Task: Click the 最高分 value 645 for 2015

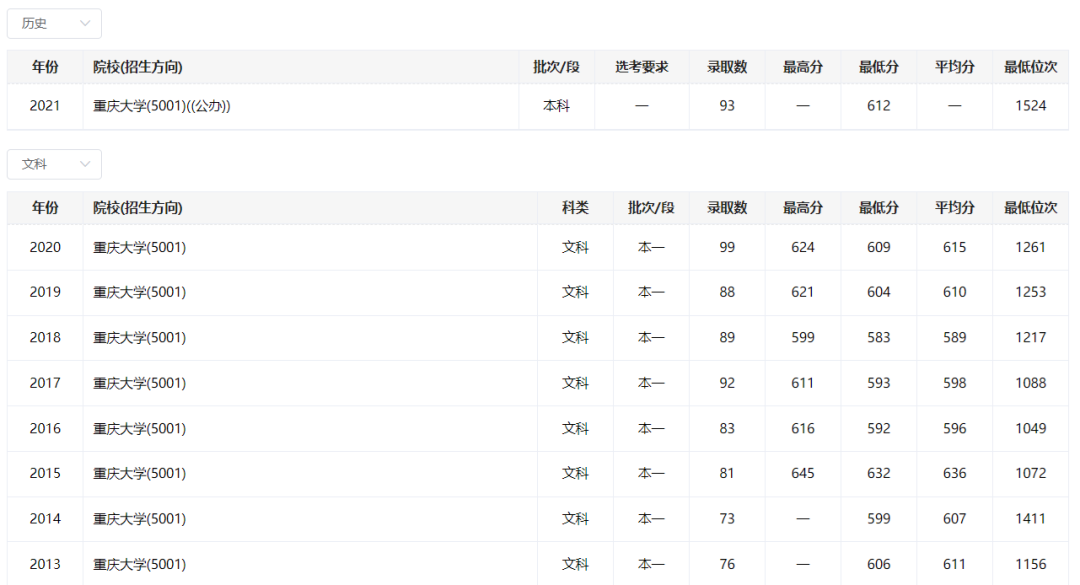Action: (802, 473)
